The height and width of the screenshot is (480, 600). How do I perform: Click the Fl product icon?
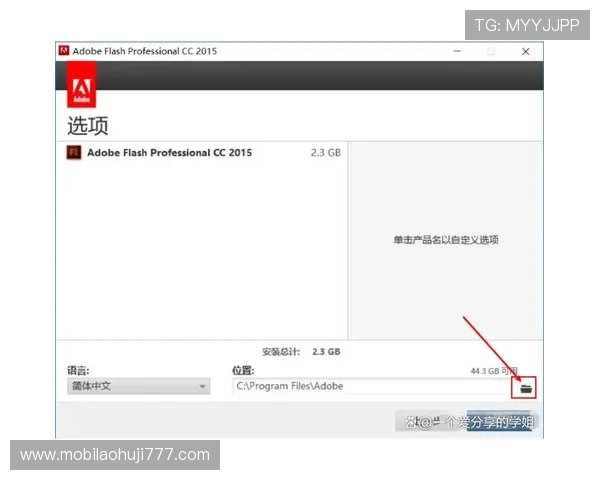(x=73, y=152)
